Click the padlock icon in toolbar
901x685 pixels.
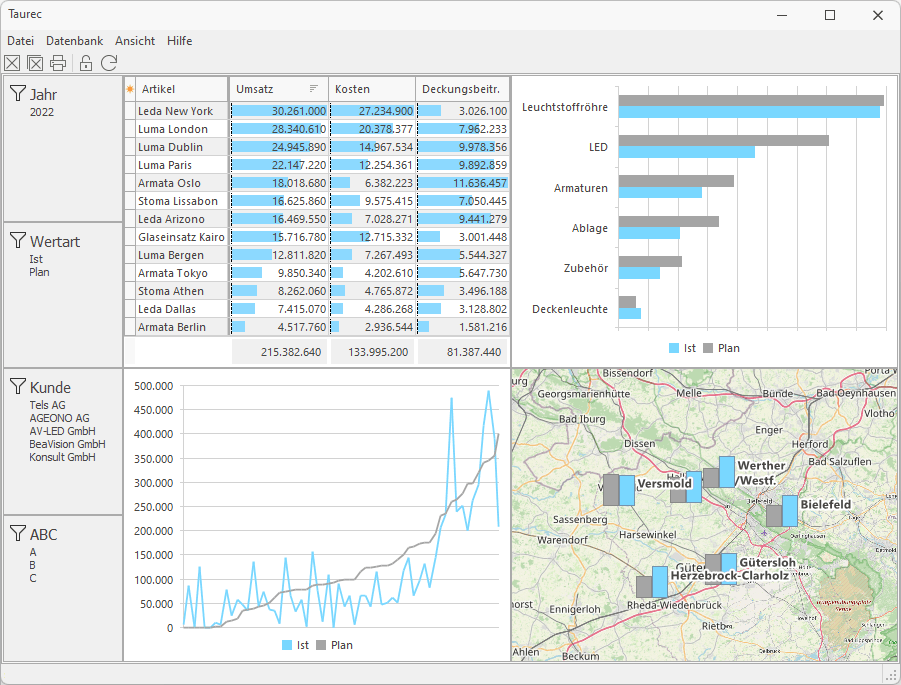pos(86,64)
